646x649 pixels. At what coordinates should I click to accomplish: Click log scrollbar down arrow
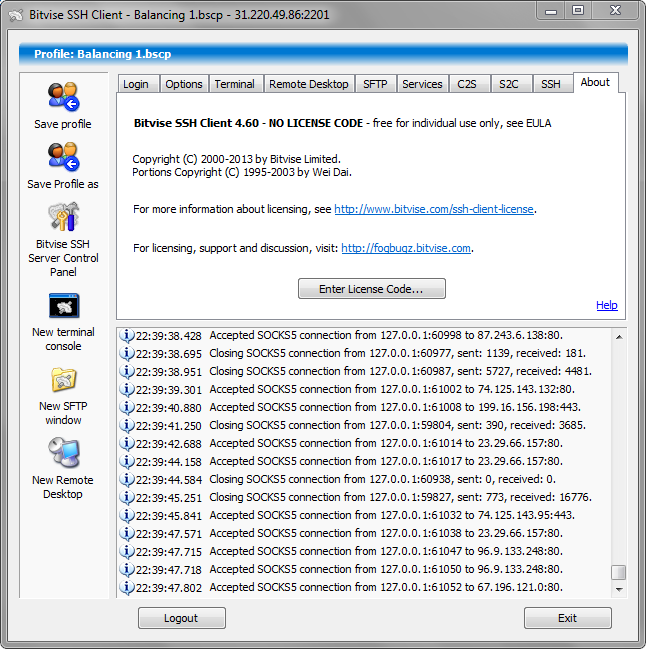(x=619, y=589)
